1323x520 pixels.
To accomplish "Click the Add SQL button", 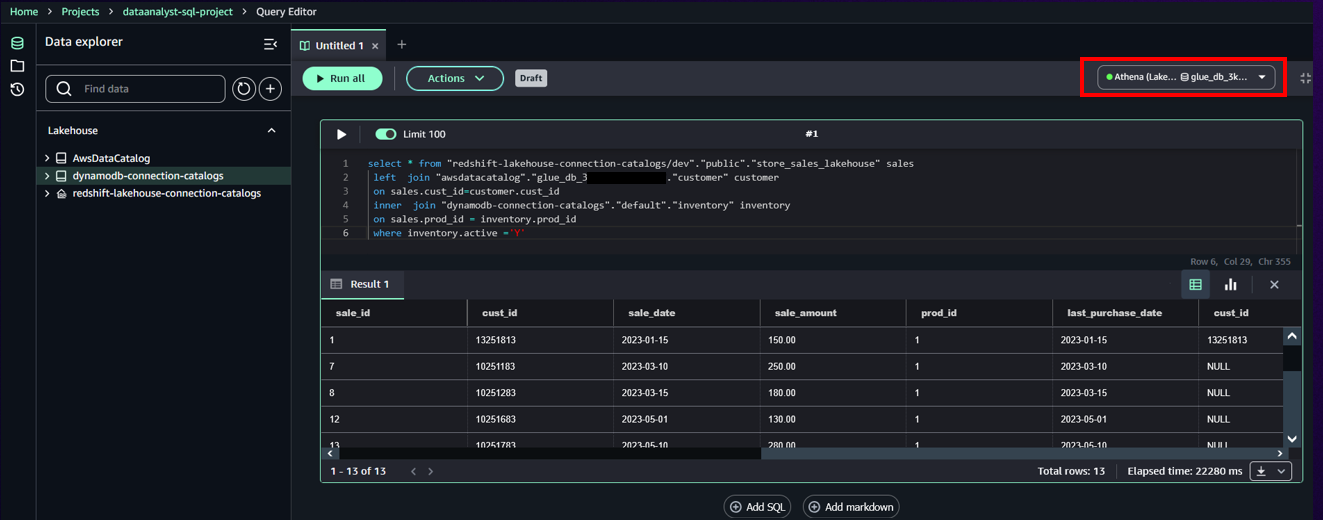I will tap(757, 507).
